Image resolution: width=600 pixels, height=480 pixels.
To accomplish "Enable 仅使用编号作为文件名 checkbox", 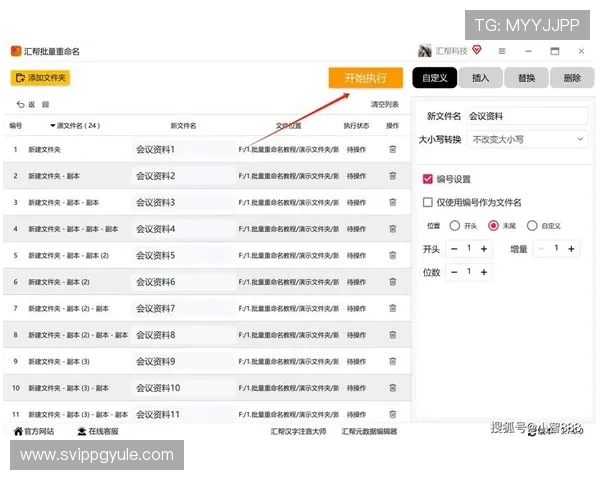I will tap(427, 202).
